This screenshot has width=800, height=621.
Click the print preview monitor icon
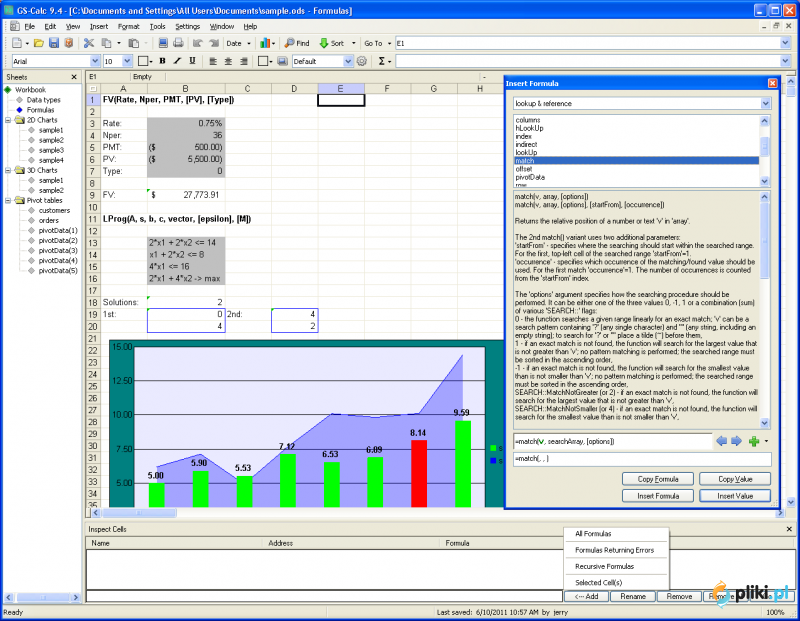[x=163, y=43]
